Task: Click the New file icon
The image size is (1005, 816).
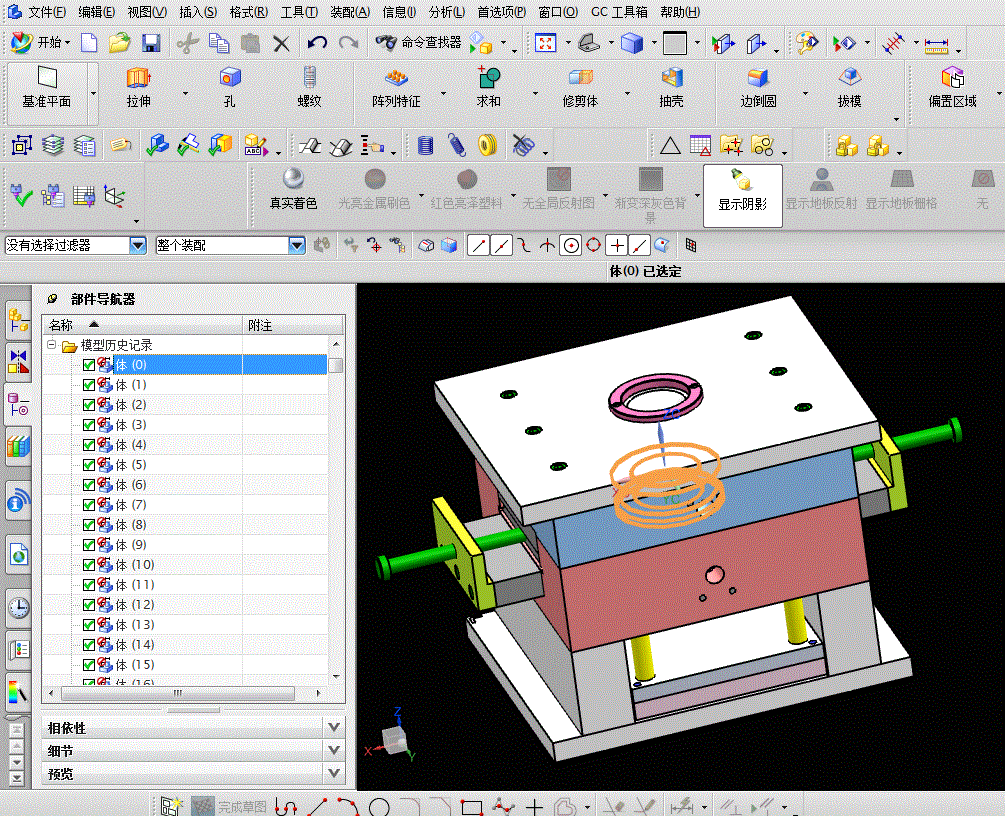Action: click(x=89, y=43)
